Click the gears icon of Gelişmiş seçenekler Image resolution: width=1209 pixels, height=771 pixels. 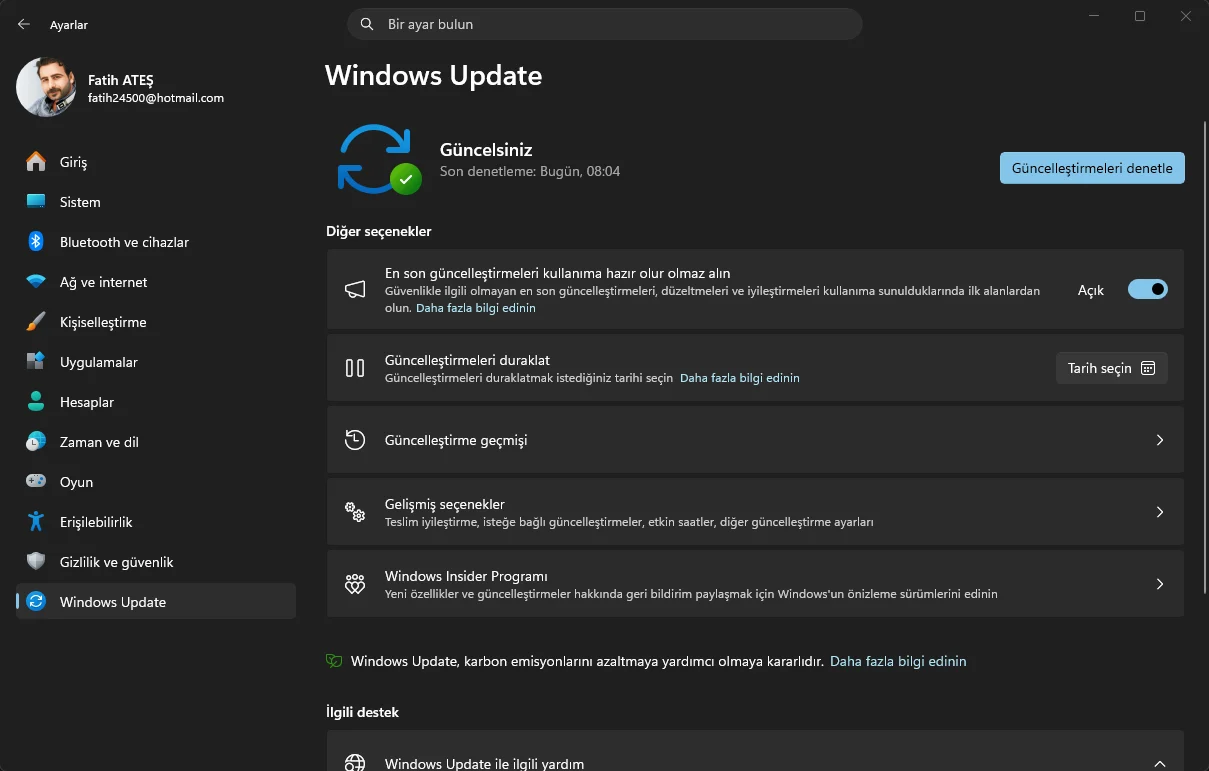click(355, 512)
